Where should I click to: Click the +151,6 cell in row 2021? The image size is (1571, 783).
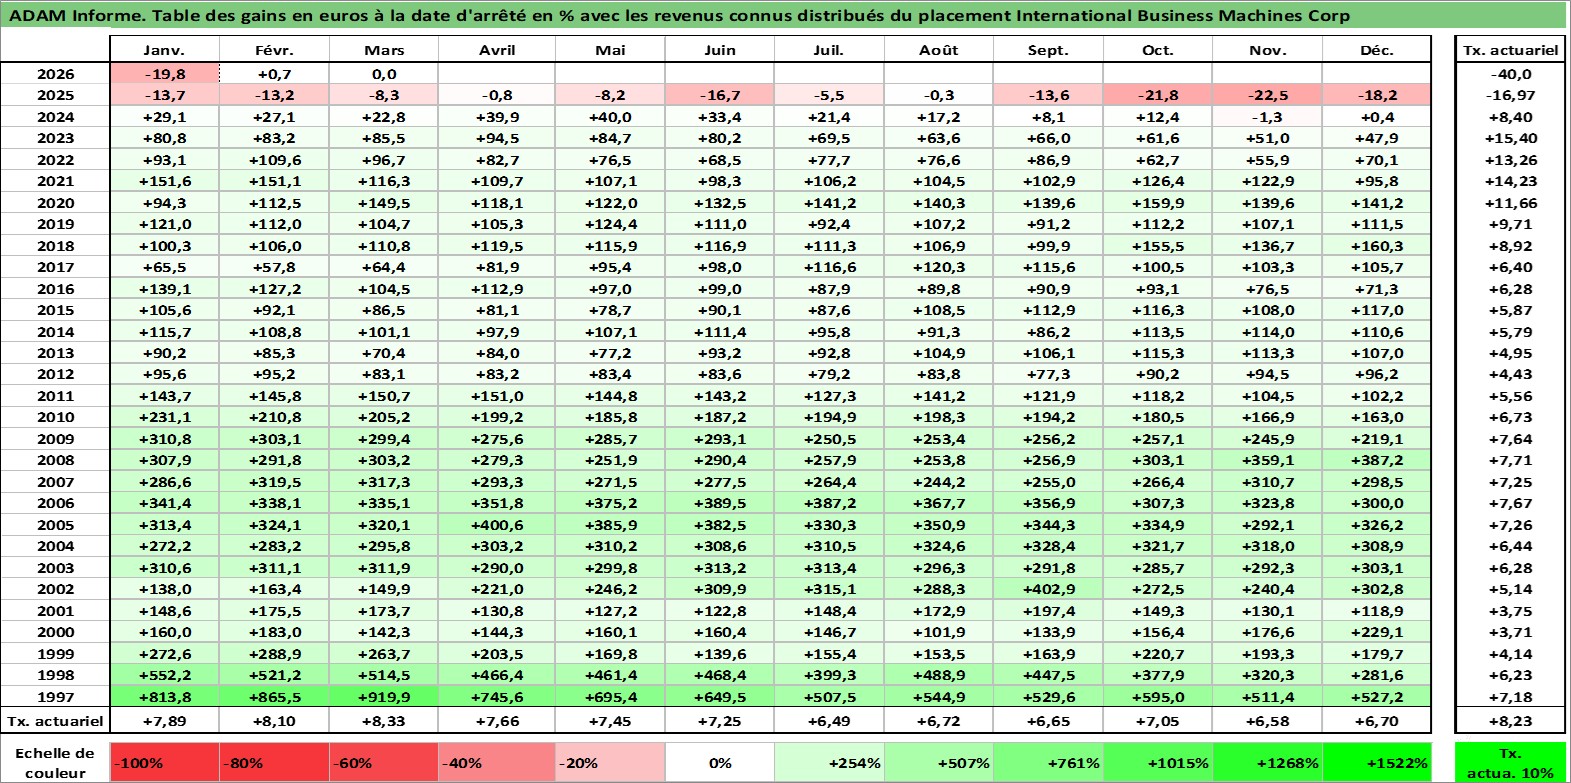coord(164,181)
